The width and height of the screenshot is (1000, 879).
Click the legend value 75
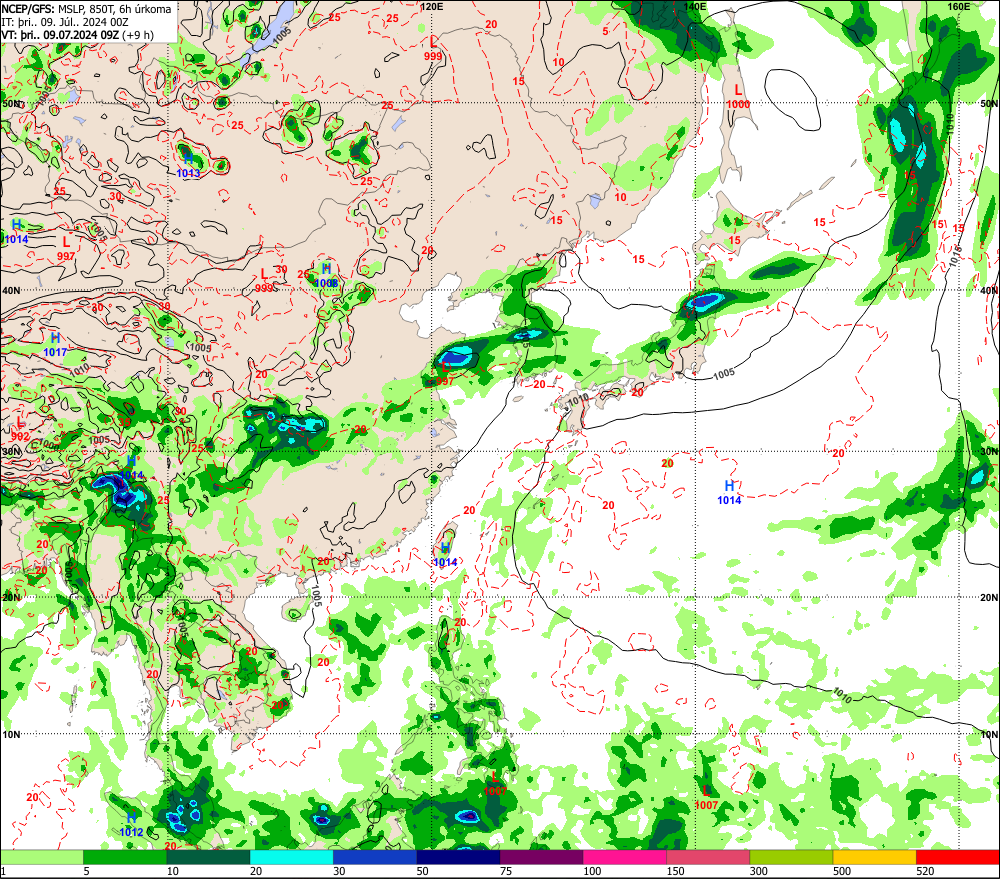tap(506, 871)
